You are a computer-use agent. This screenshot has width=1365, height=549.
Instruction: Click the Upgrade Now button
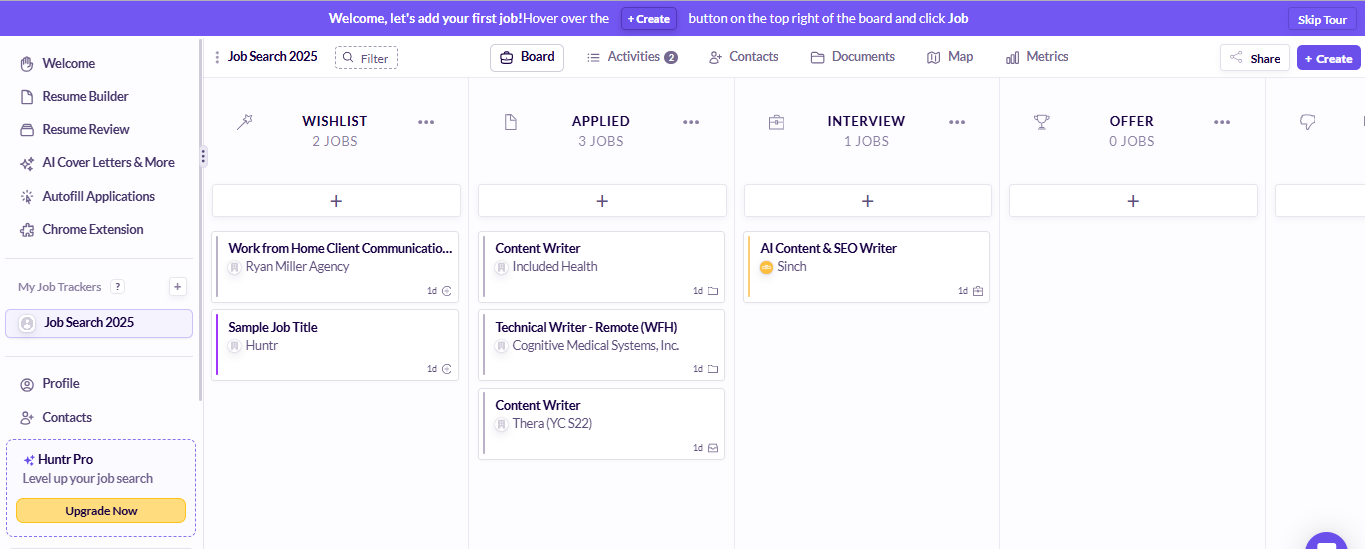coord(101,511)
